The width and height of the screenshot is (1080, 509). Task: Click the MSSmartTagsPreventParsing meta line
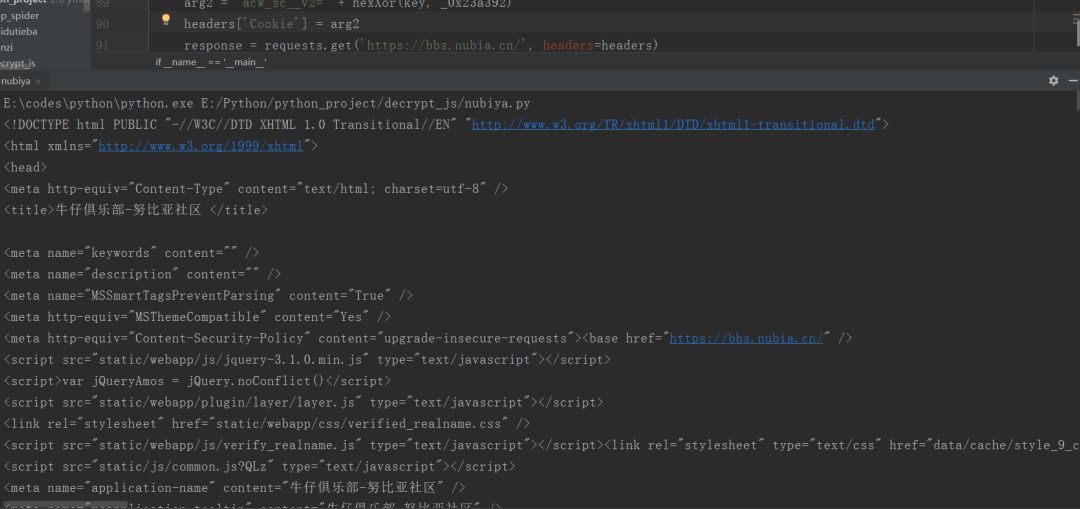[x=208, y=295]
